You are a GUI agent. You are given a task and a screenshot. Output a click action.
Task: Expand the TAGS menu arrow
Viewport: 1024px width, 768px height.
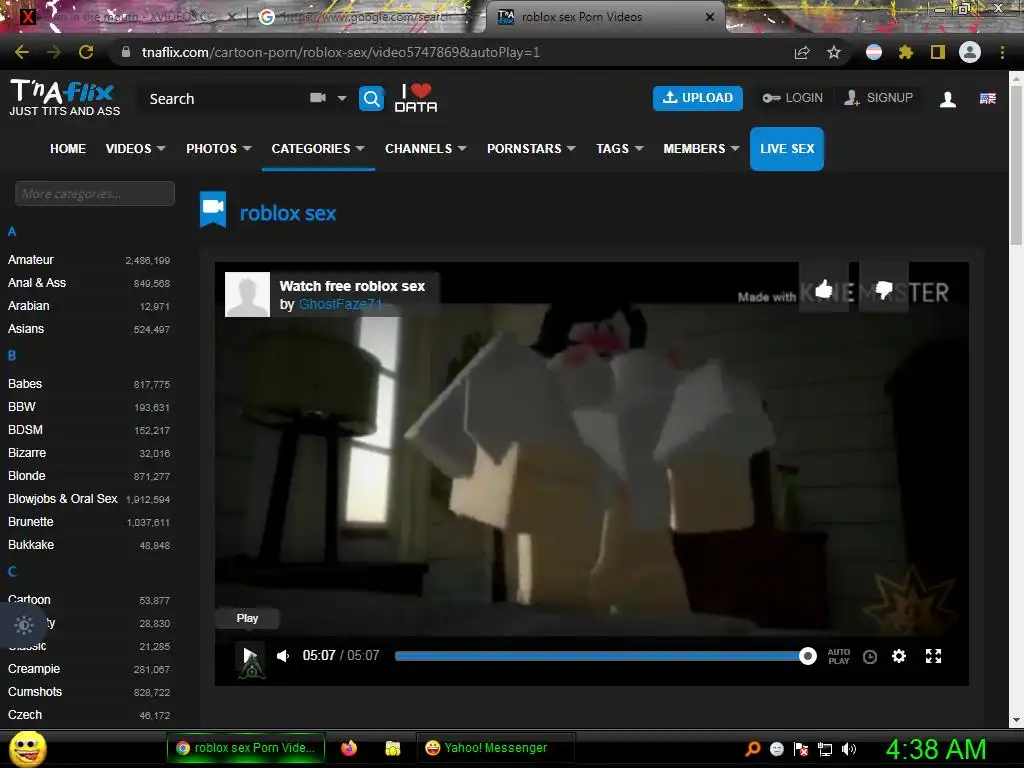coord(639,149)
